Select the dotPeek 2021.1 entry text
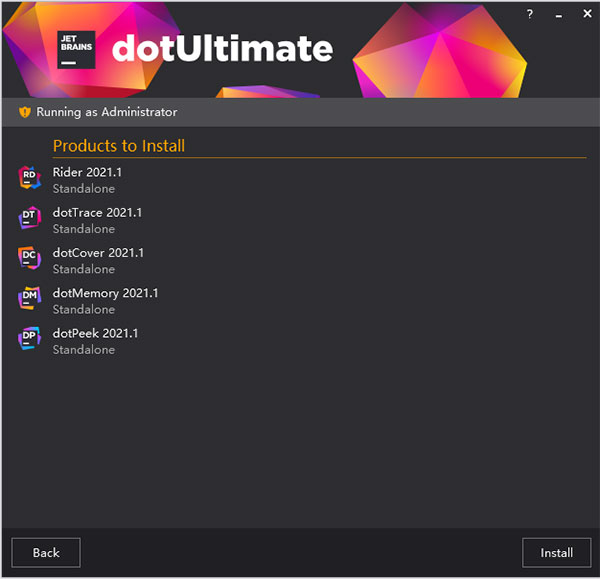600x579 pixels. [95, 333]
